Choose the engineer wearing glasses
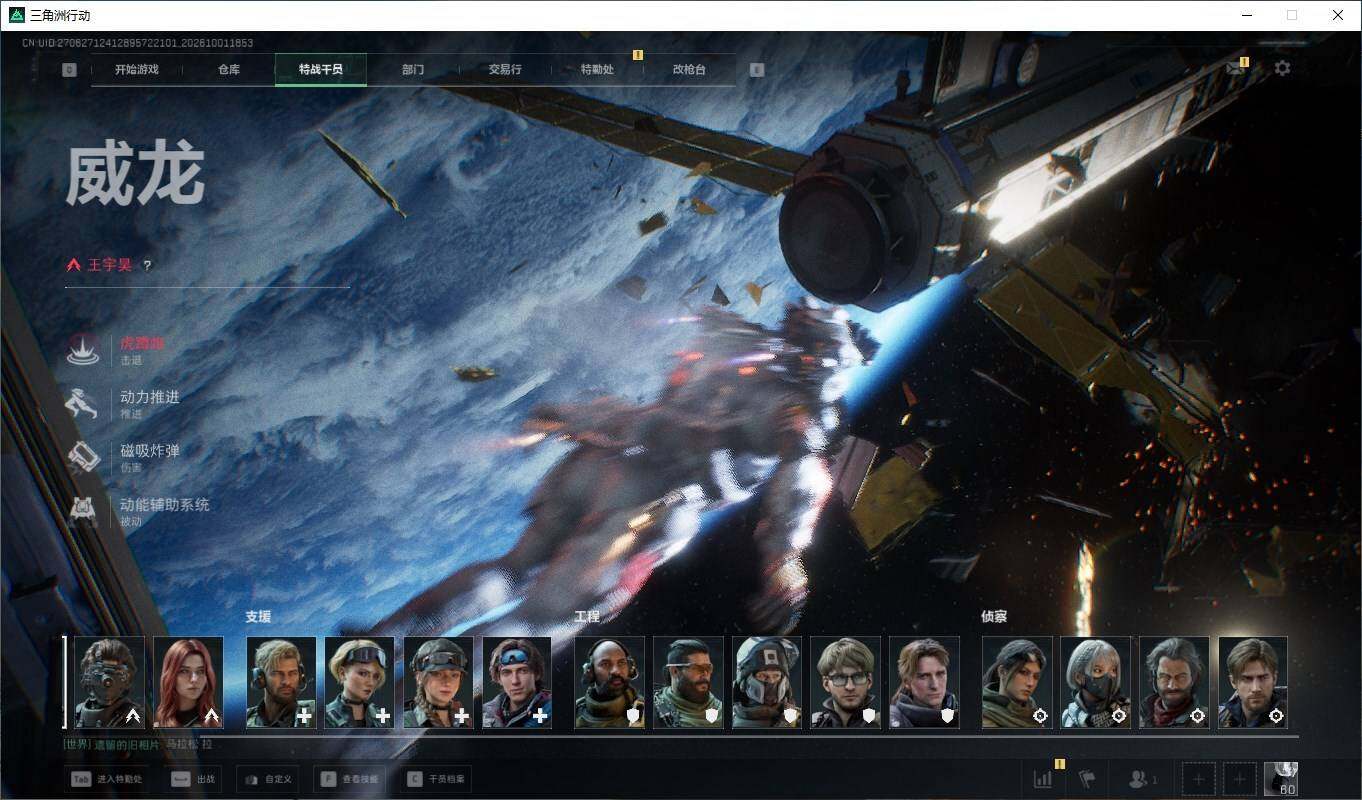This screenshot has width=1362, height=800. tap(846, 682)
